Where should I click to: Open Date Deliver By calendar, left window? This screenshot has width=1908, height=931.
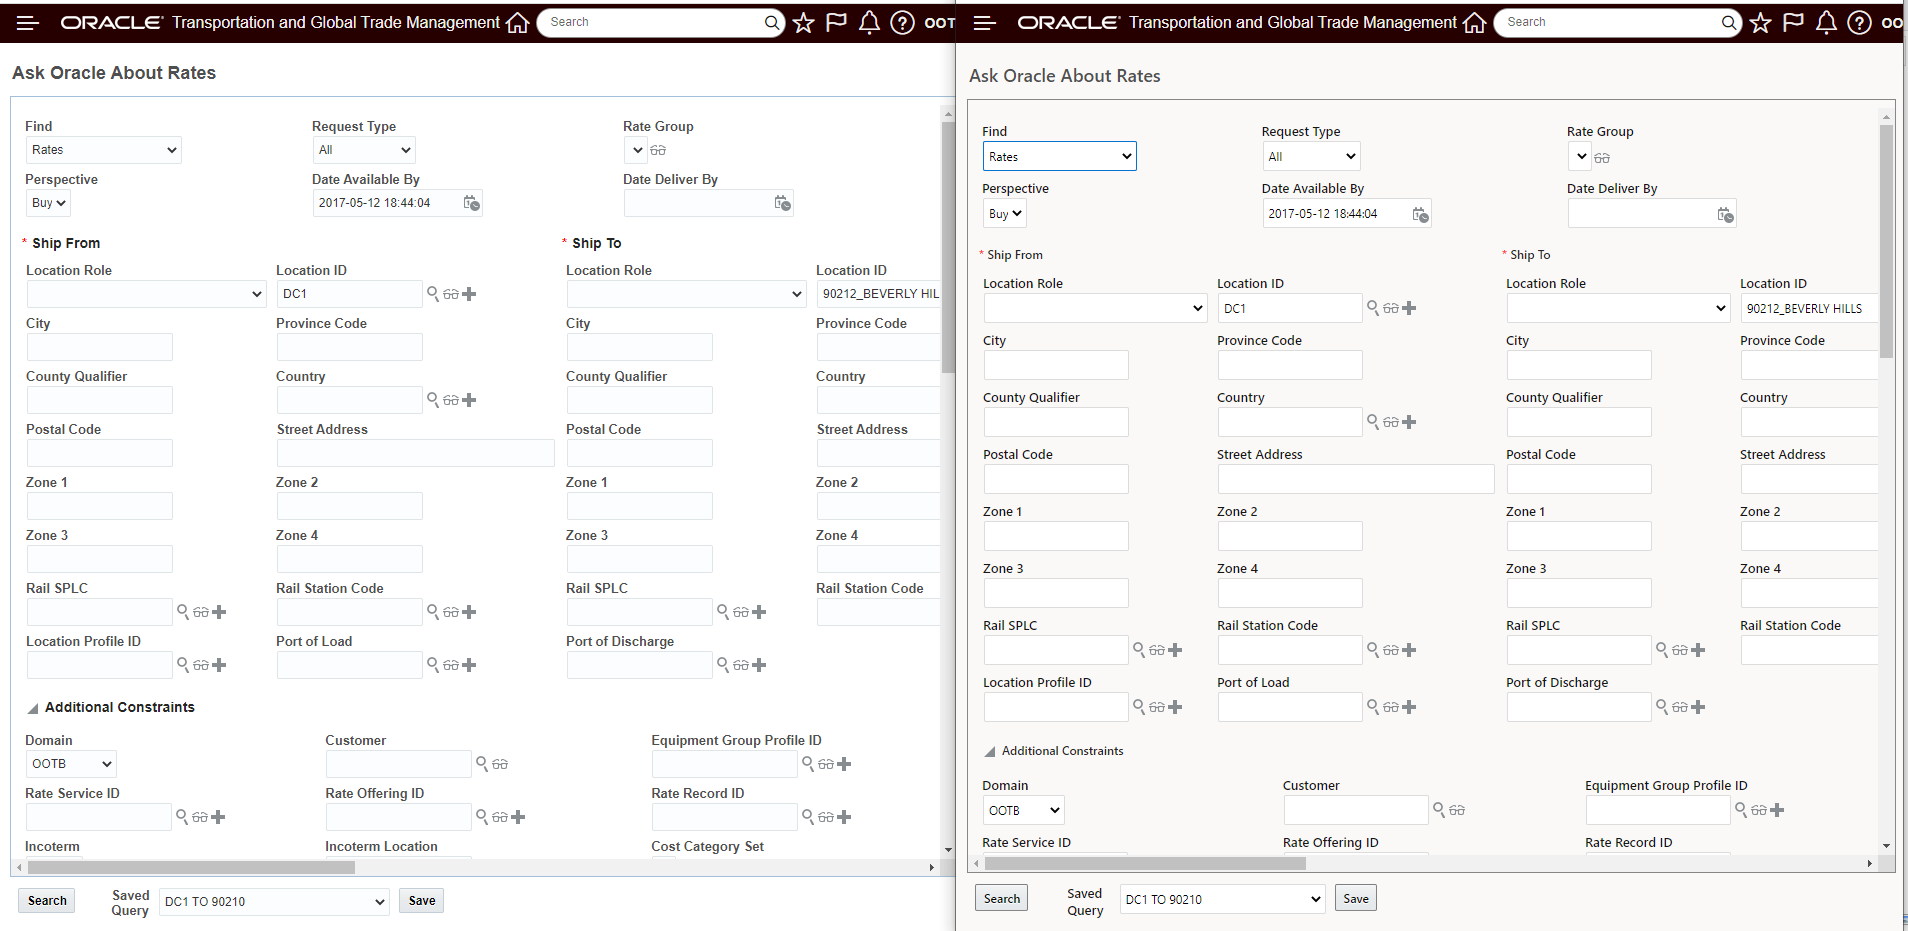(x=783, y=203)
